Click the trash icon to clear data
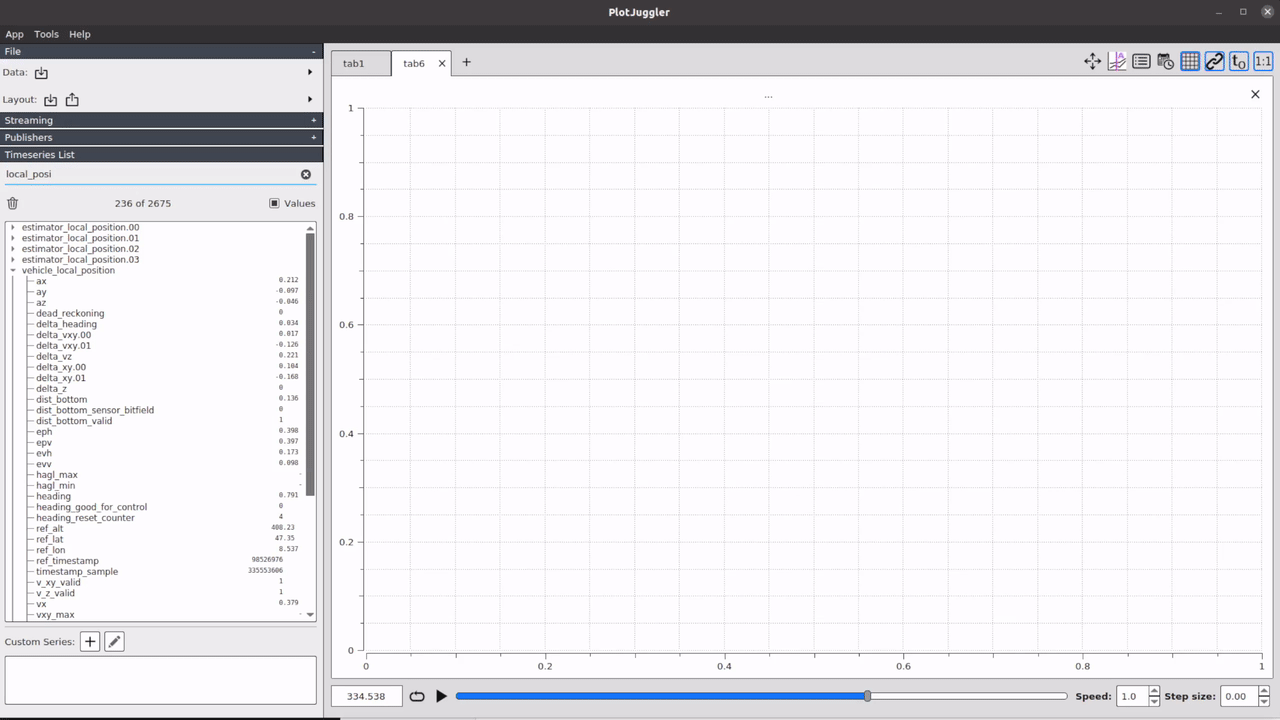Viewport: 1280px width, 720px height. 12,203
